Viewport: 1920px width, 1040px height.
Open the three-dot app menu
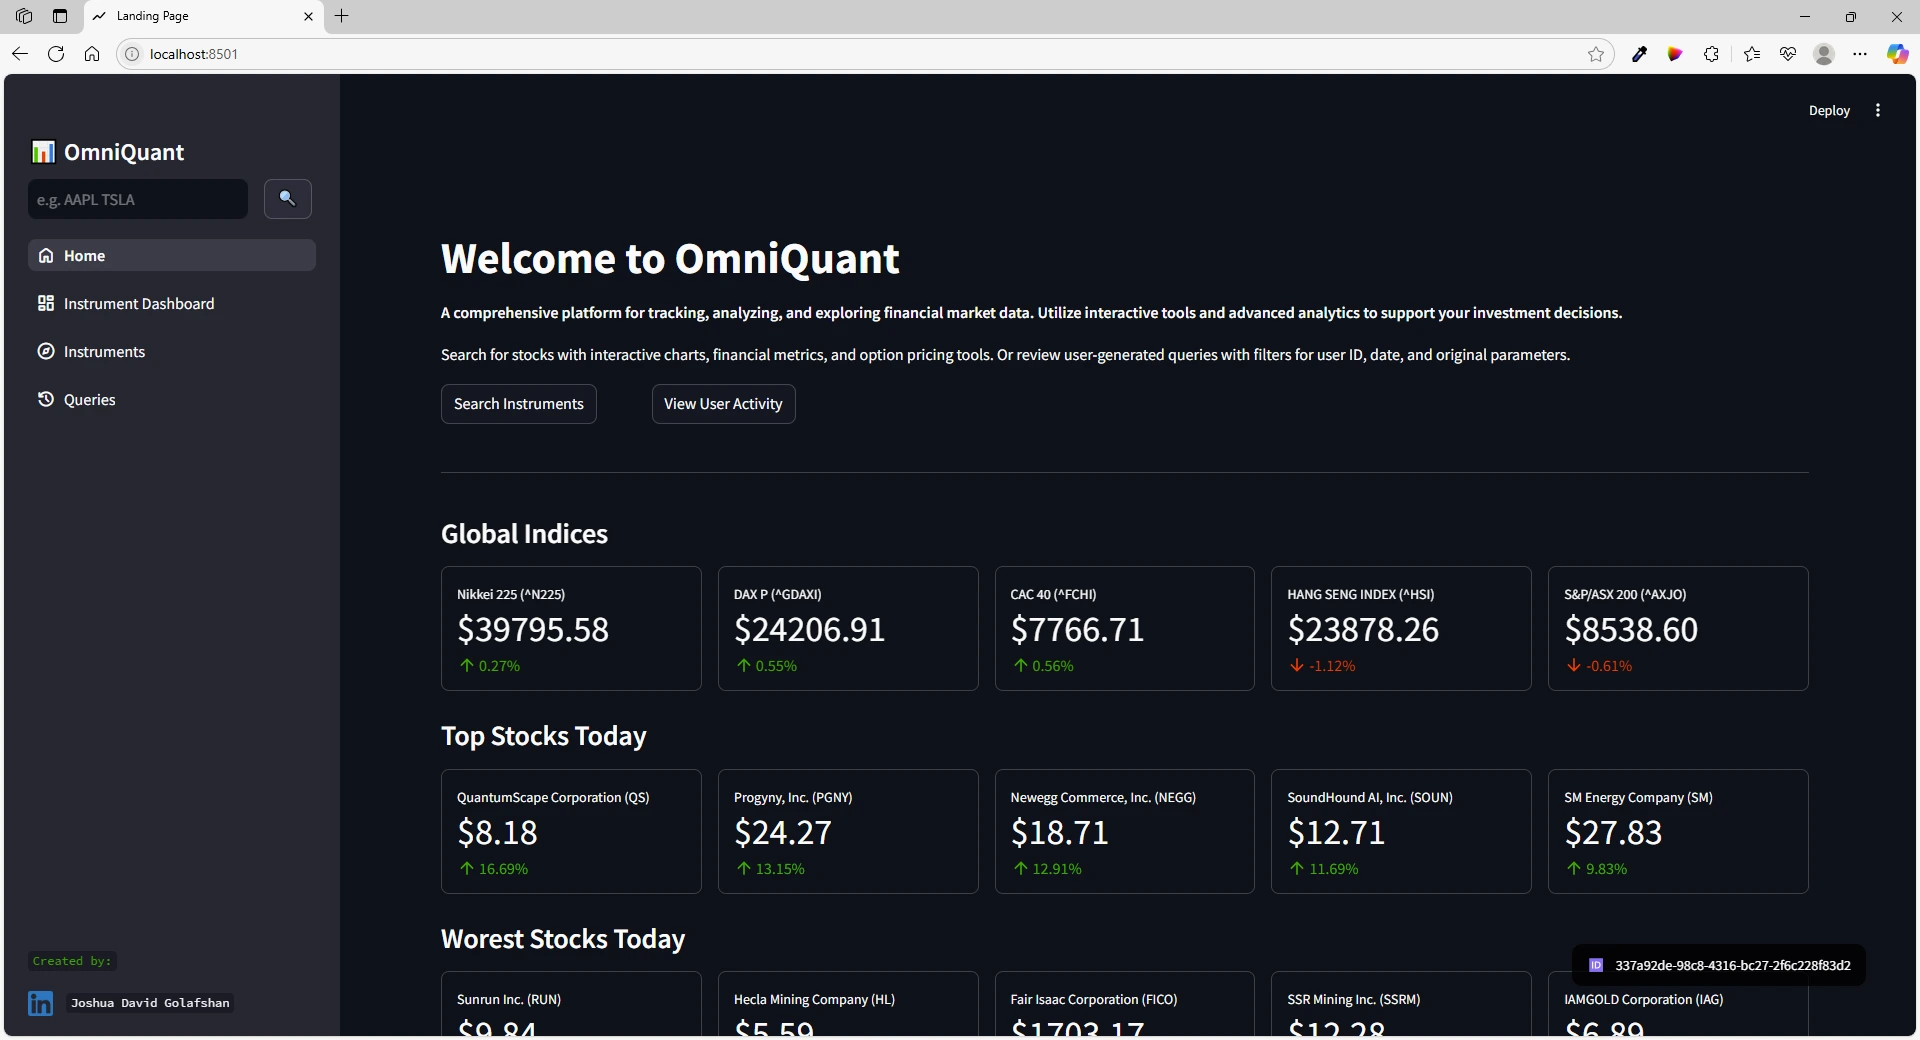point(1878,111)
